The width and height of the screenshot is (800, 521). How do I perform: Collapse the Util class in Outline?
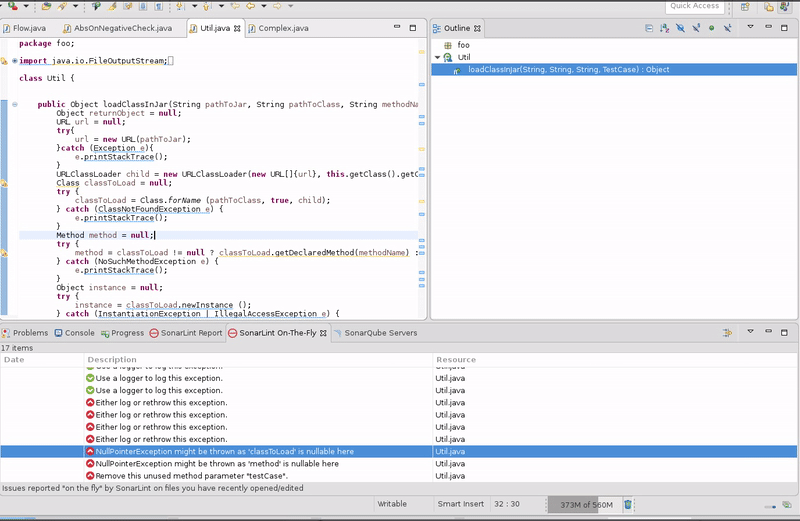pos(437,58)
